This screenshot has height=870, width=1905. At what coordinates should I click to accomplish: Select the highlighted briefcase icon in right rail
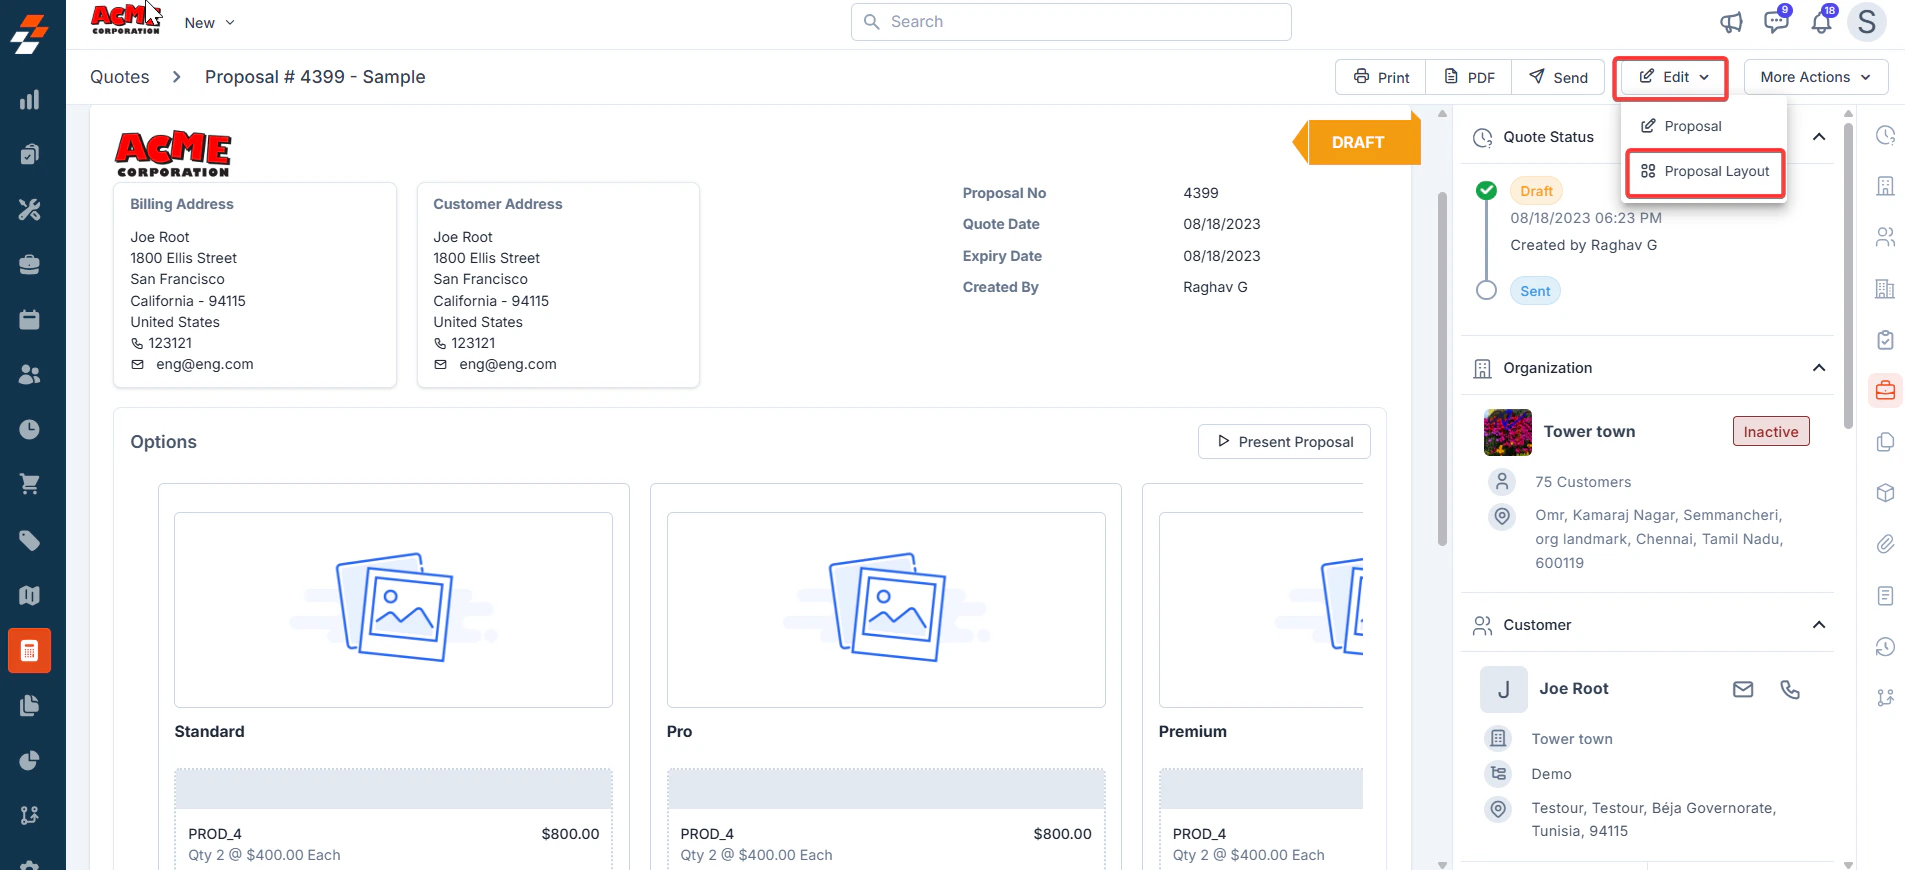[1885, 391]
